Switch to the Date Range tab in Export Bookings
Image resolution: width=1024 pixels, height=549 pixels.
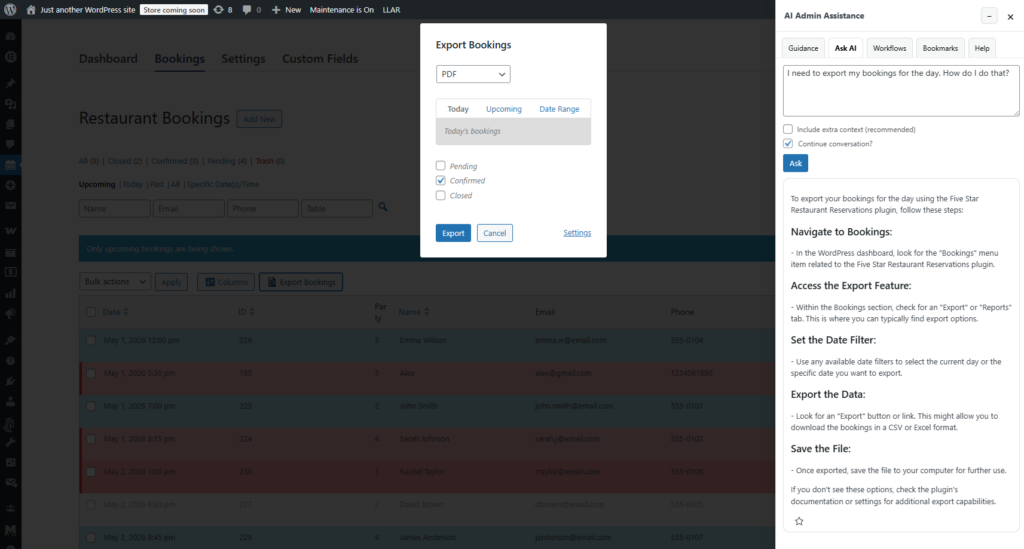[559, 109]
